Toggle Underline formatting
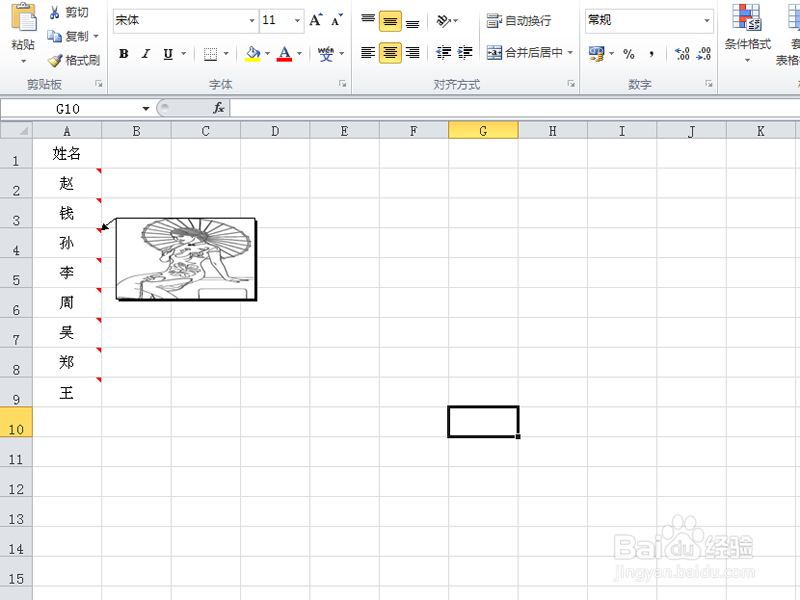The image size is (800, 600). tap(168, 53)
